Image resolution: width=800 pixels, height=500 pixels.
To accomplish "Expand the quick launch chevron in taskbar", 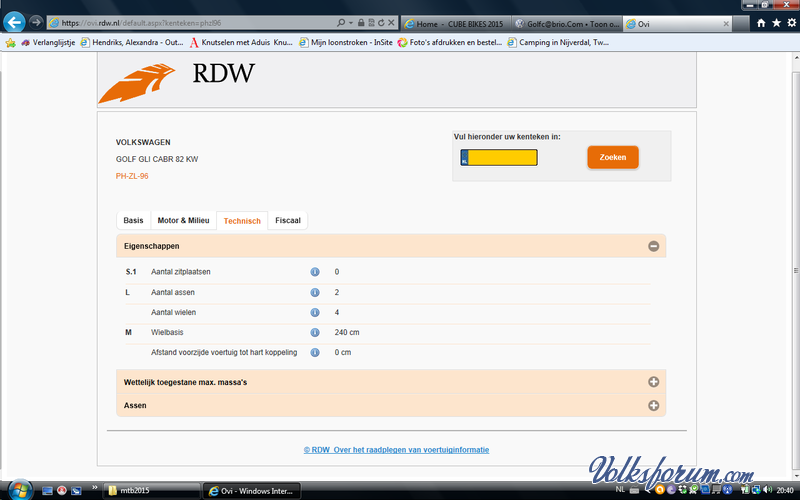I will point(94,488).
